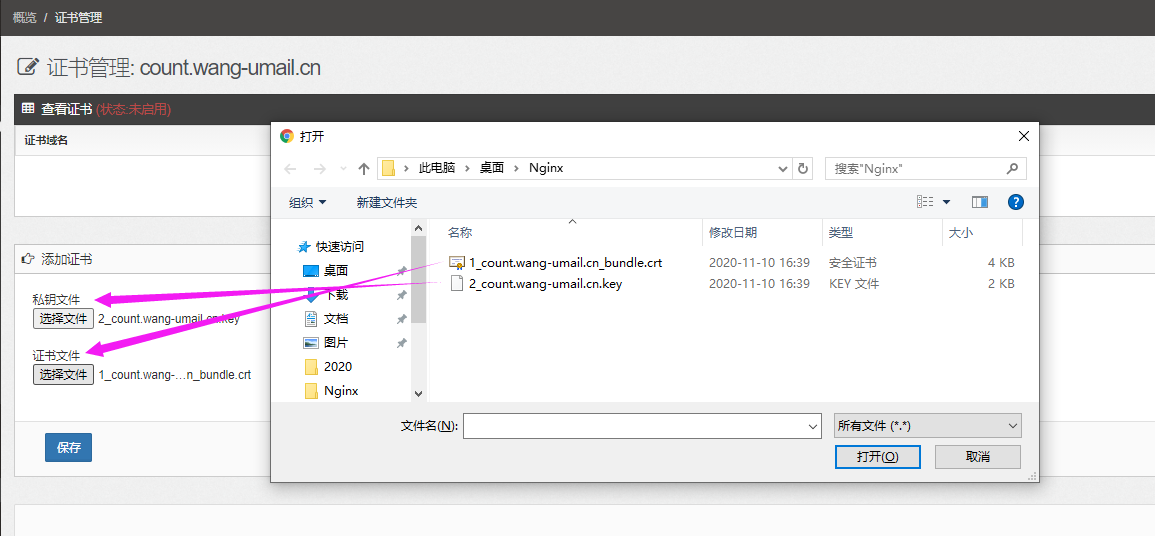Click the search magnifier in Nginx search box
The image size is (1155, 536).
pos(1012,169)
